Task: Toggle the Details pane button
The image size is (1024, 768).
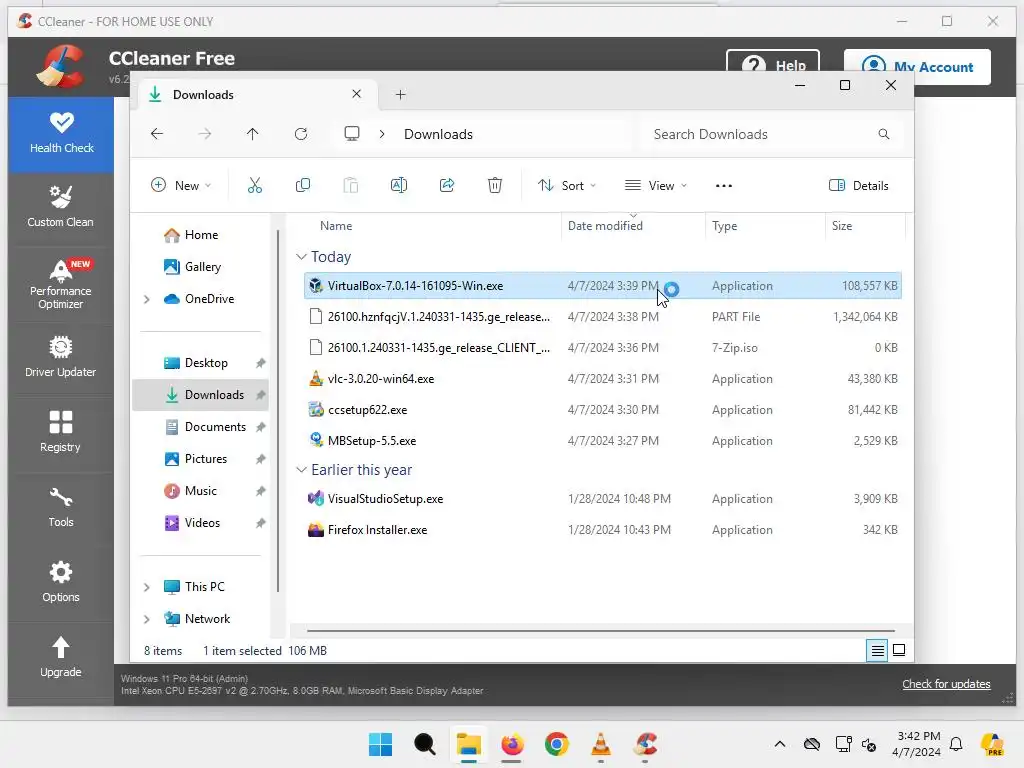Action: point(858,185)
